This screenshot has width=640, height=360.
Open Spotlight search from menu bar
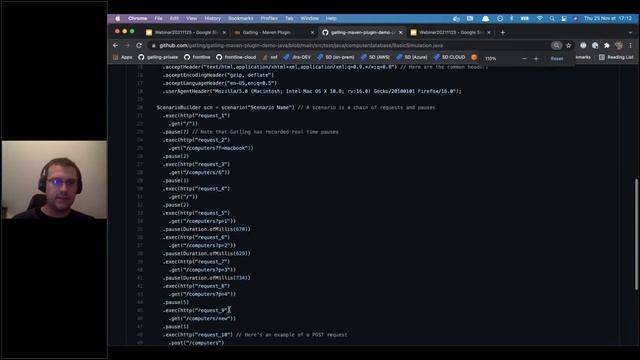pyautogui.click(x=552, y=18)
